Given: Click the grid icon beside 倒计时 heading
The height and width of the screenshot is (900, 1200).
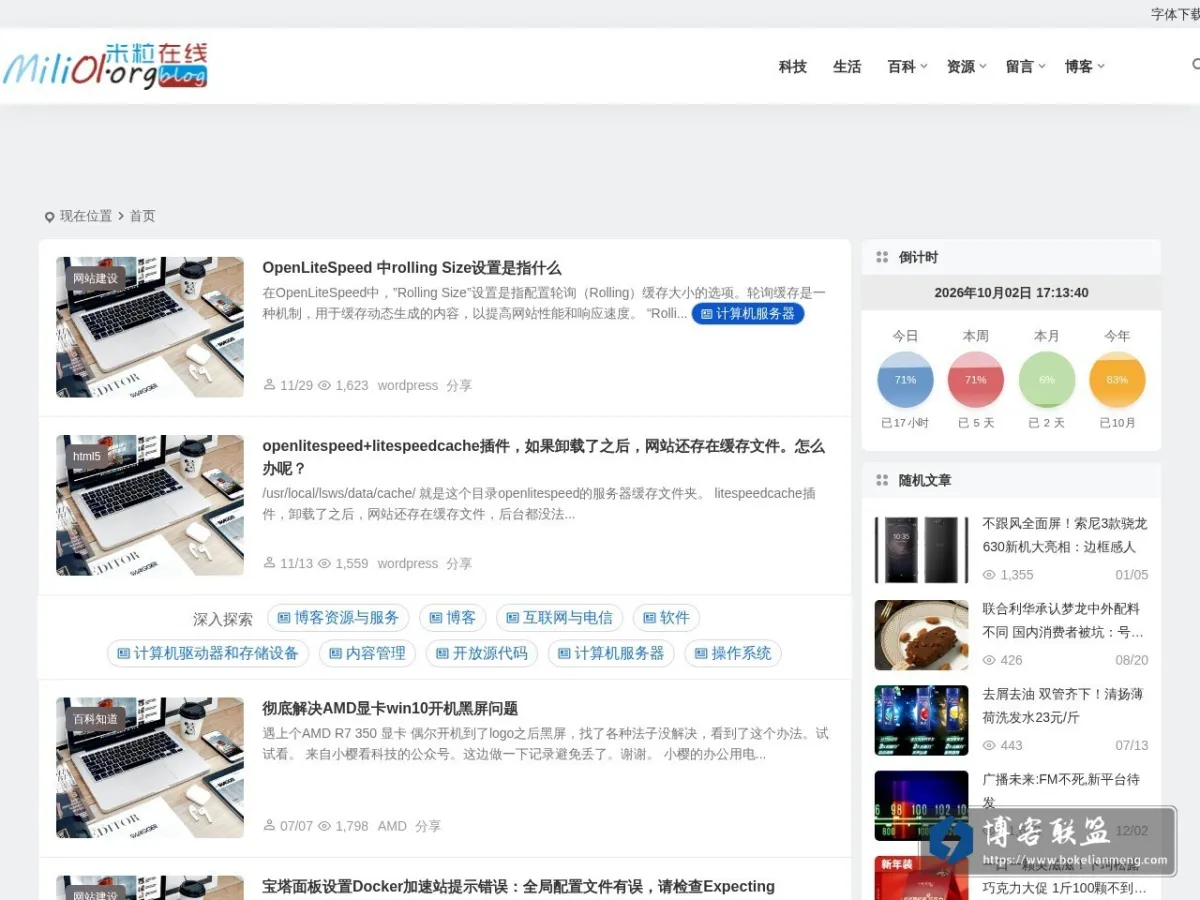Looking at the screenshot, I should 882,257.
